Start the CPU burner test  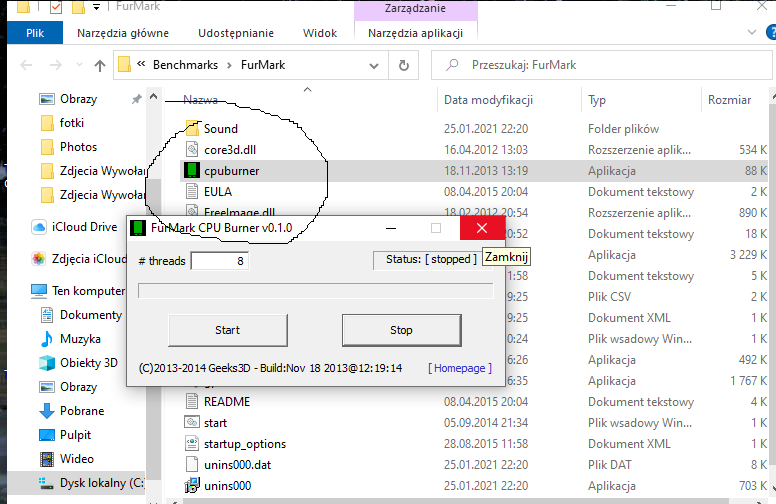click(x=228, y=330)
